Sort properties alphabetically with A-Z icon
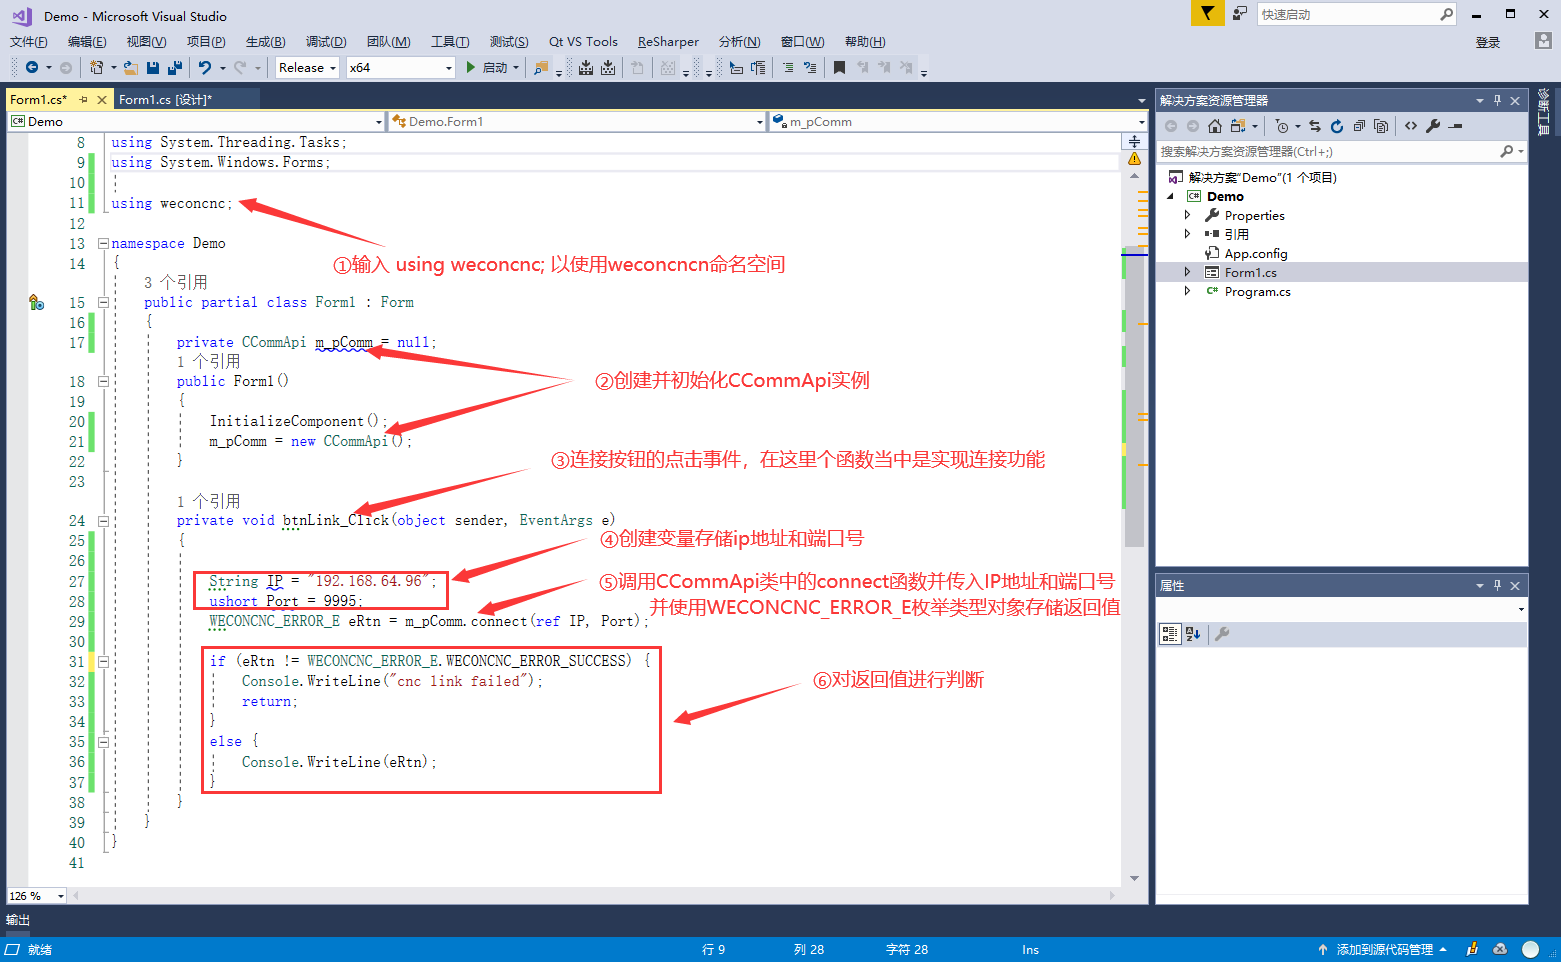The image size is (1561, 962). [x=1192, y=634]
